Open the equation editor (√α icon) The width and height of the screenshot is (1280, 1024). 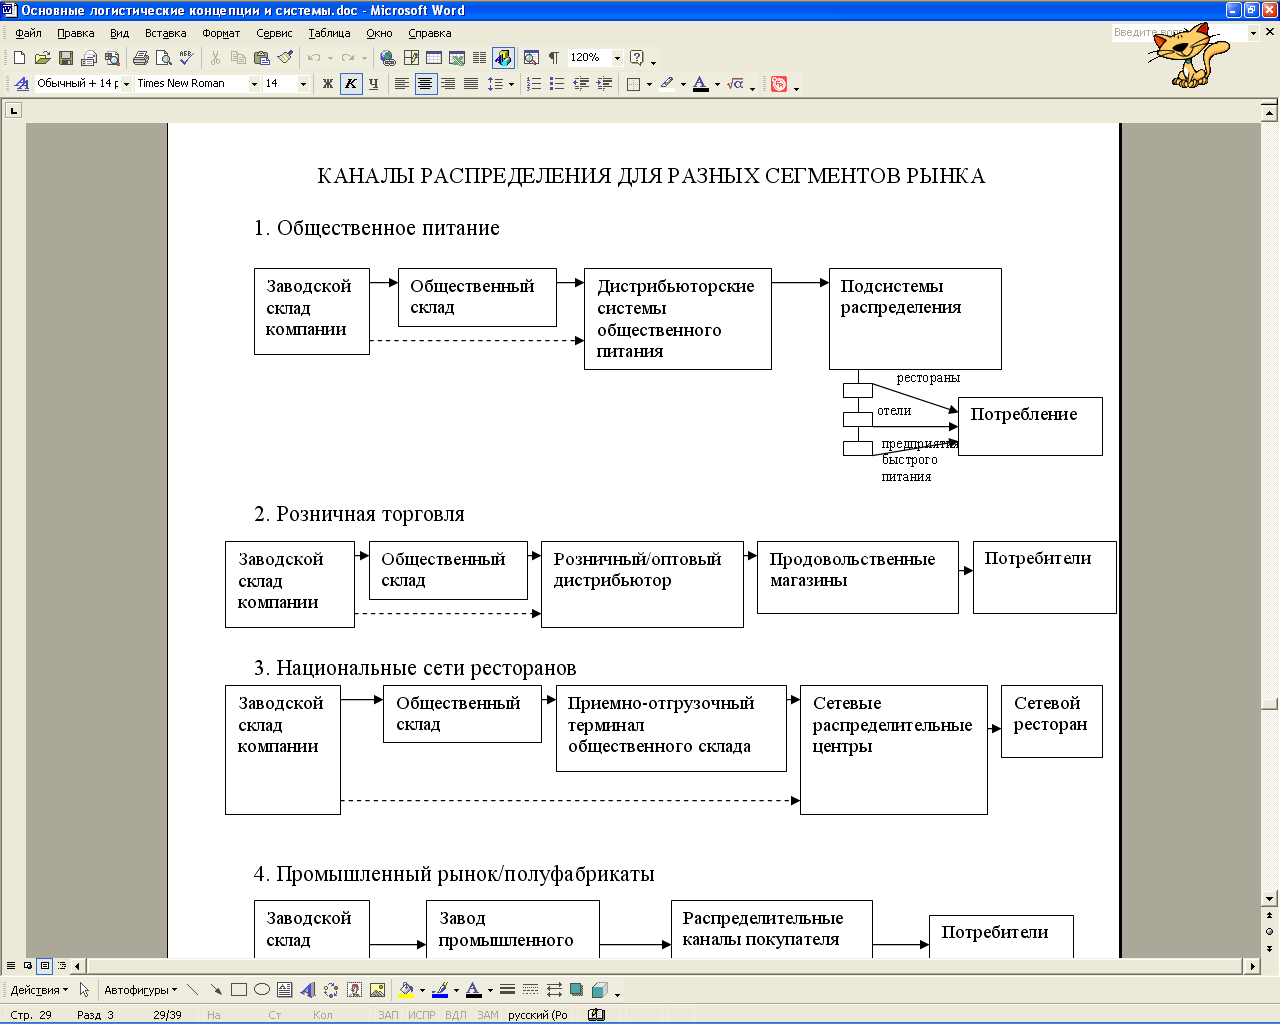point(736,84)
